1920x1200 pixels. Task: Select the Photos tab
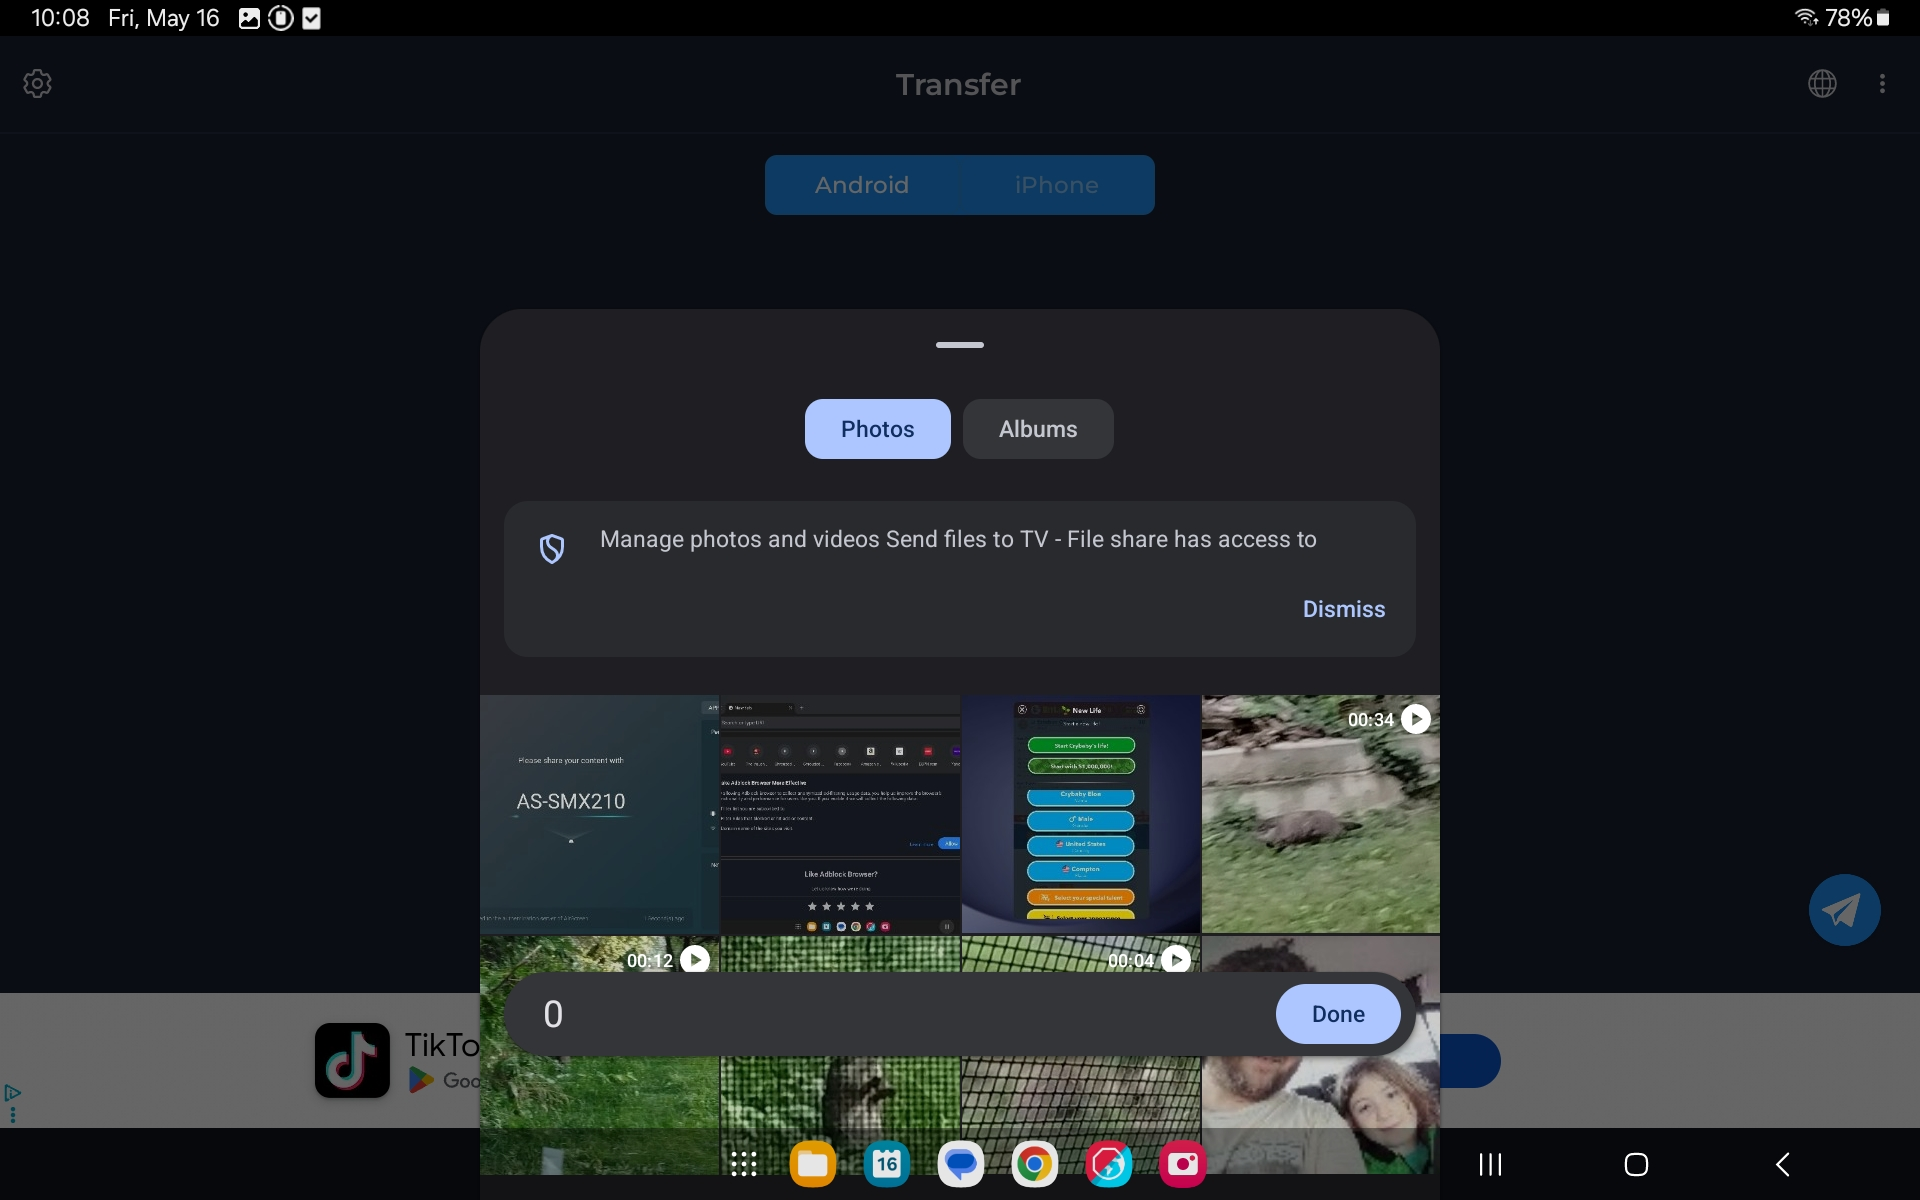coord(877,429)
